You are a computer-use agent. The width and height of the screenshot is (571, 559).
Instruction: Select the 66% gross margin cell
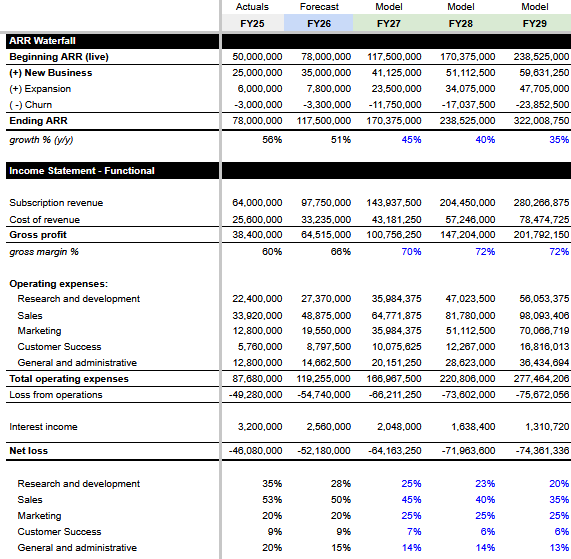[x=341, y=252]
